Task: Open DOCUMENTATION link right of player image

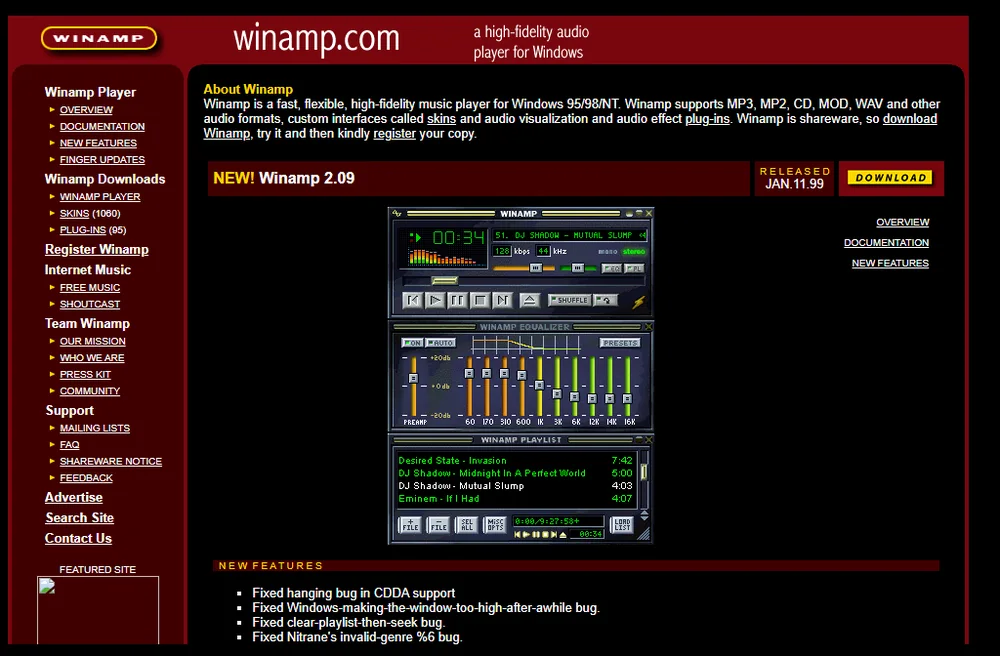Action: click(886, 242)
